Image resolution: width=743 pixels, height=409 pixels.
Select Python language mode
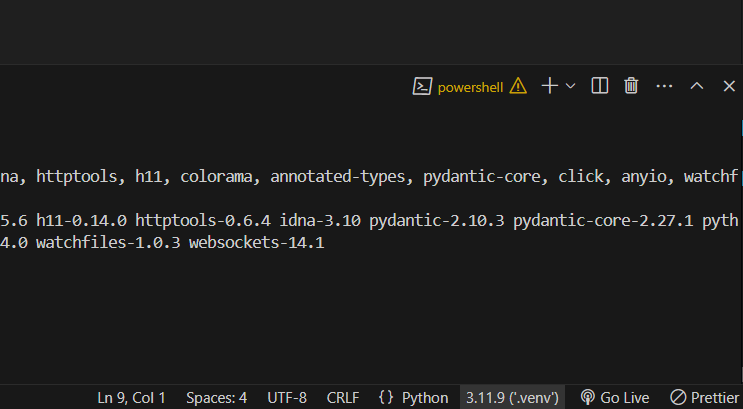(x=425, y=398)
